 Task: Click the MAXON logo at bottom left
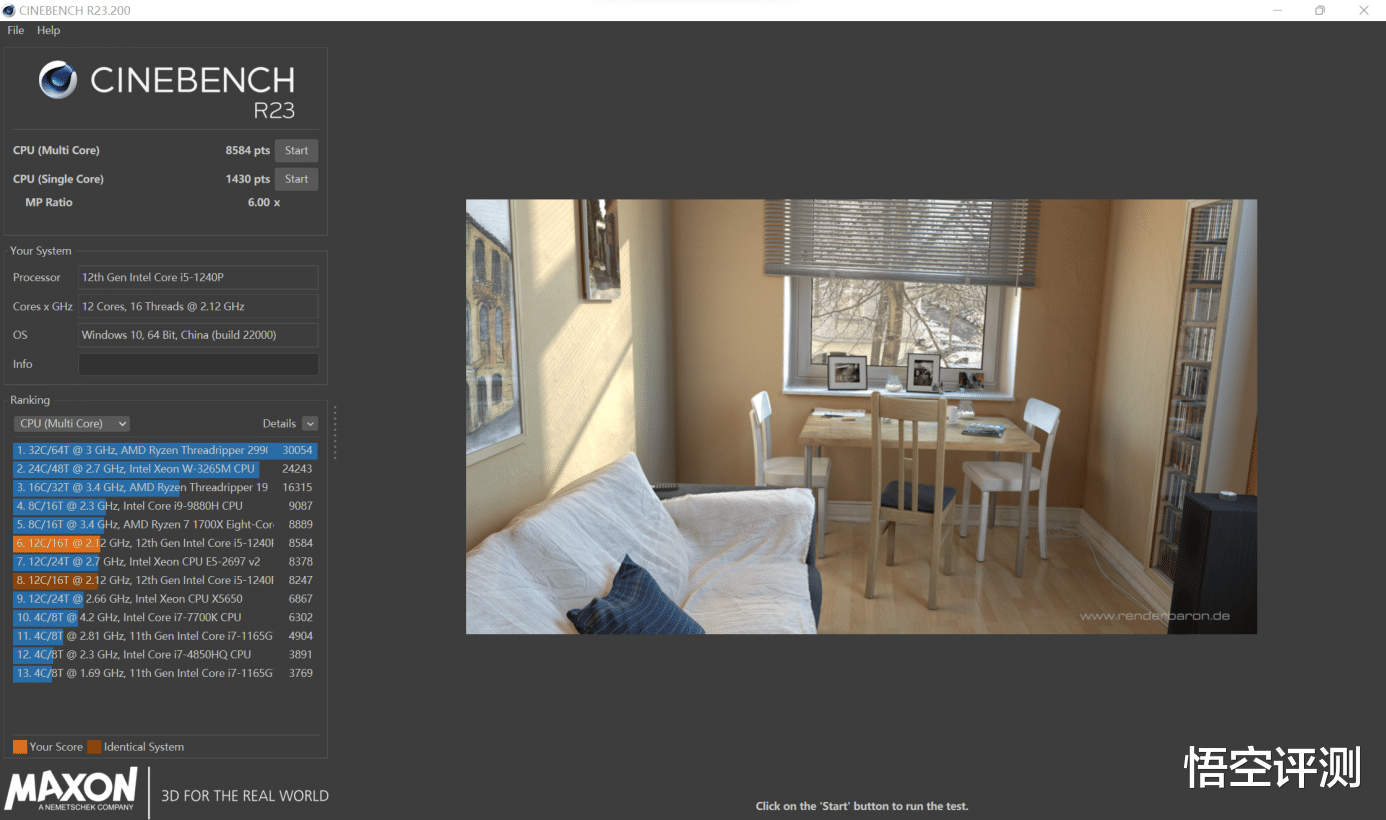coord(71,789)
